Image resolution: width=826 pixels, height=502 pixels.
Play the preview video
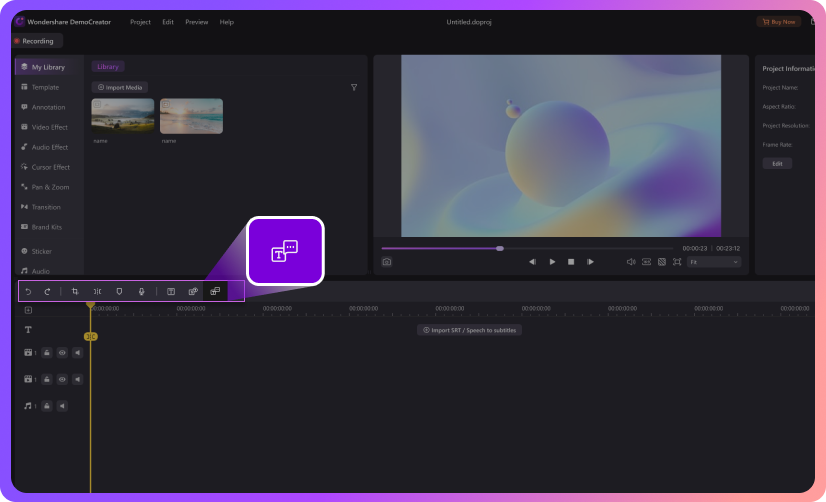[x=552, y=262]
